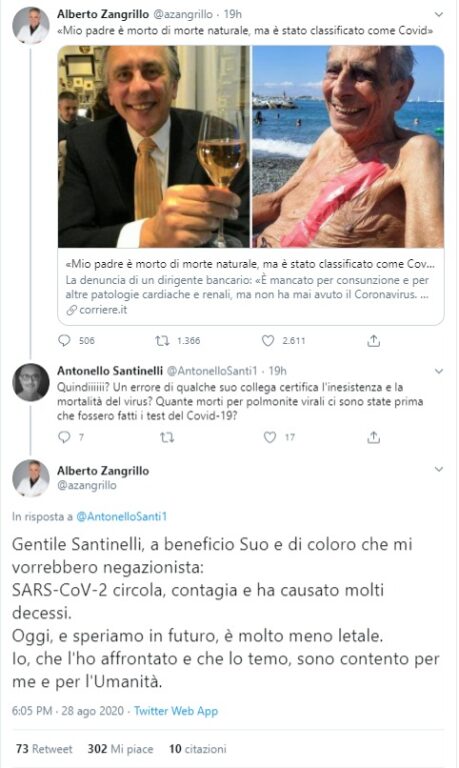
Task: View the 73 Retweet list
Action: pyautogui.click(x=44, y=748)
